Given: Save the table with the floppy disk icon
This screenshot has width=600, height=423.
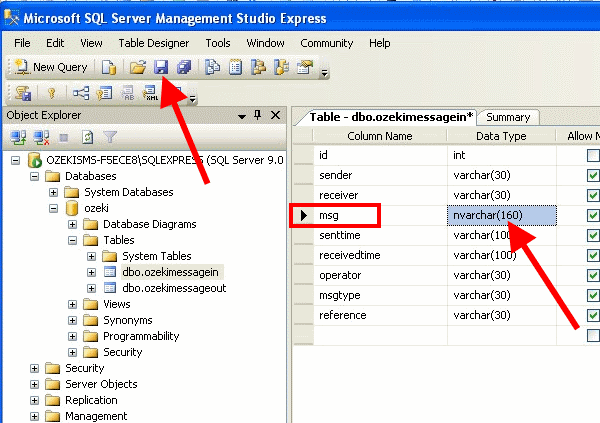Looking at the screenshot, I should tap(161, 67).
